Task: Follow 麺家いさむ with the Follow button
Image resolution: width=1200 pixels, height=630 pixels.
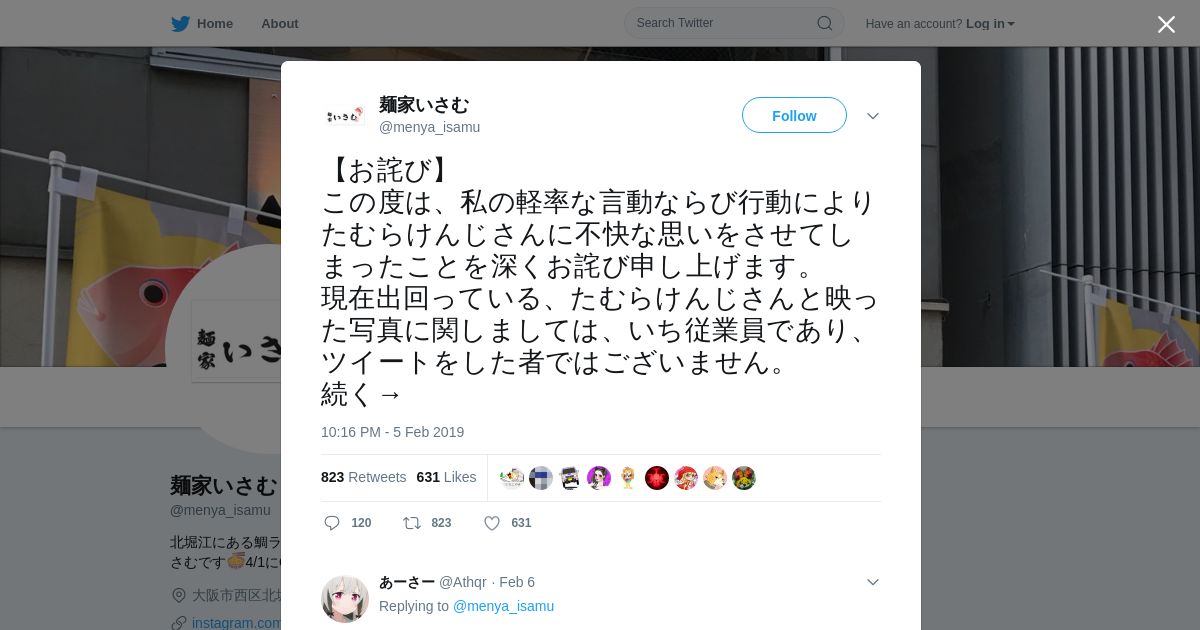Action: [794, 116]
